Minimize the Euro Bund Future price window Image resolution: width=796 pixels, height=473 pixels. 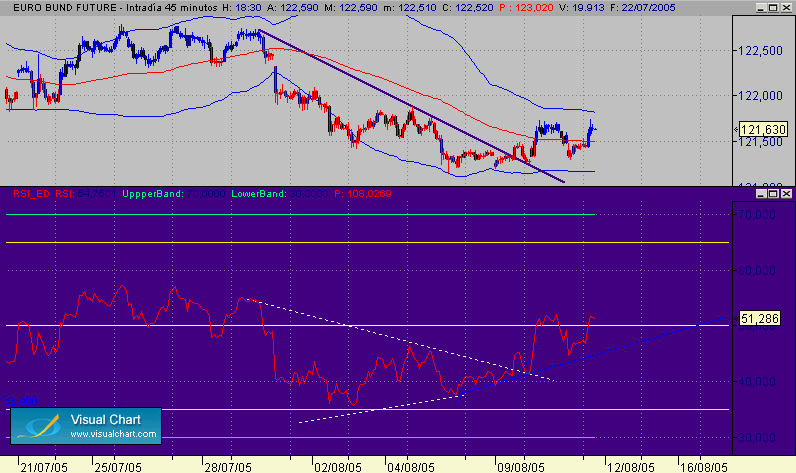tap(760, 8)
